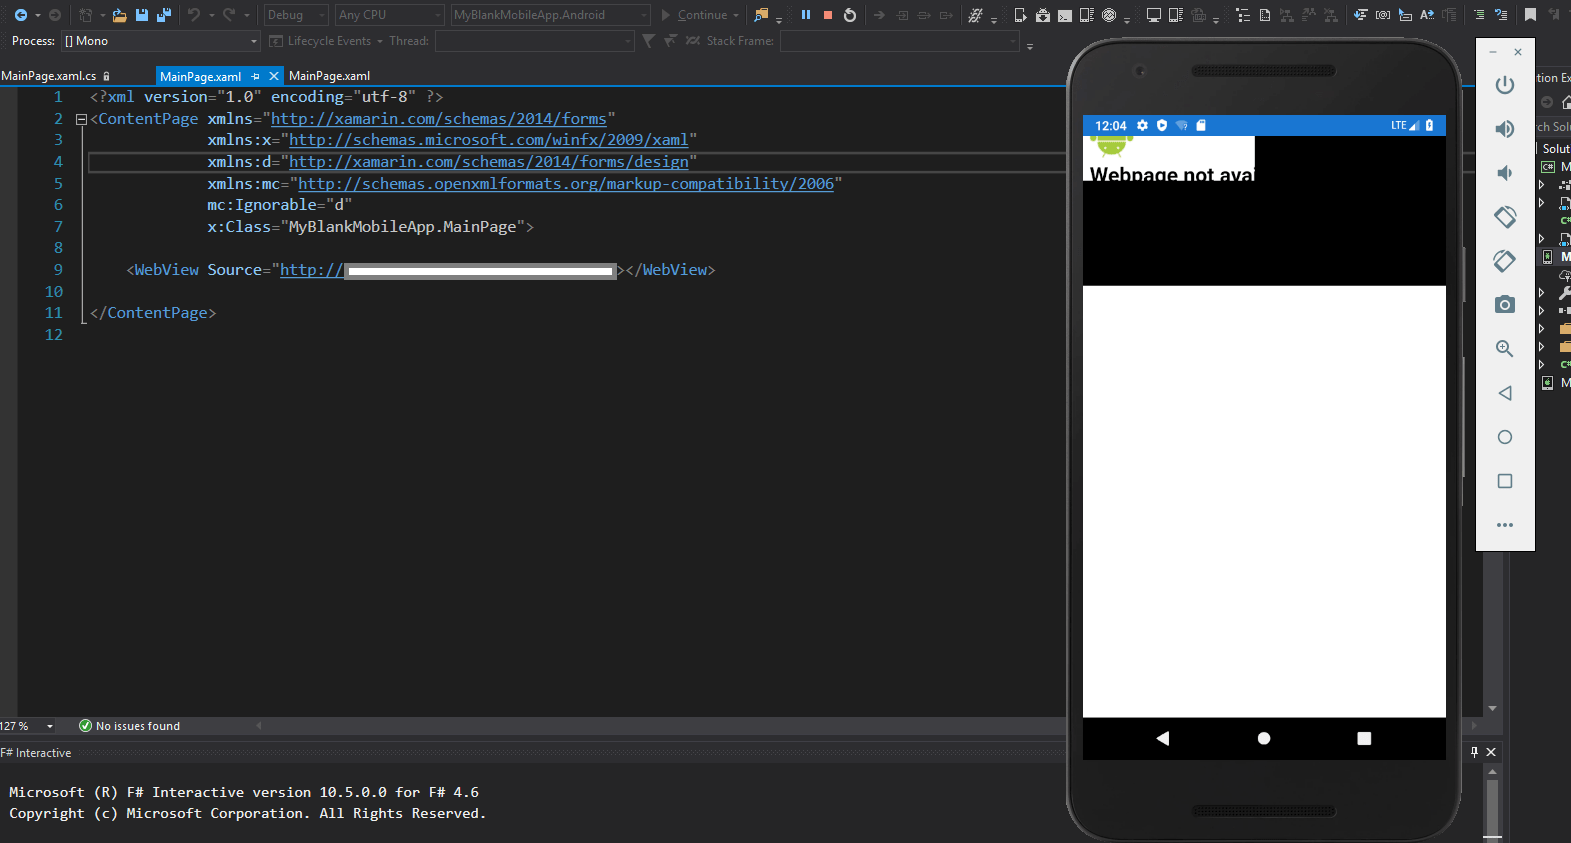Click editor line number 9
This screenshot has width=1571, height=843.
(x=58, y=270)
